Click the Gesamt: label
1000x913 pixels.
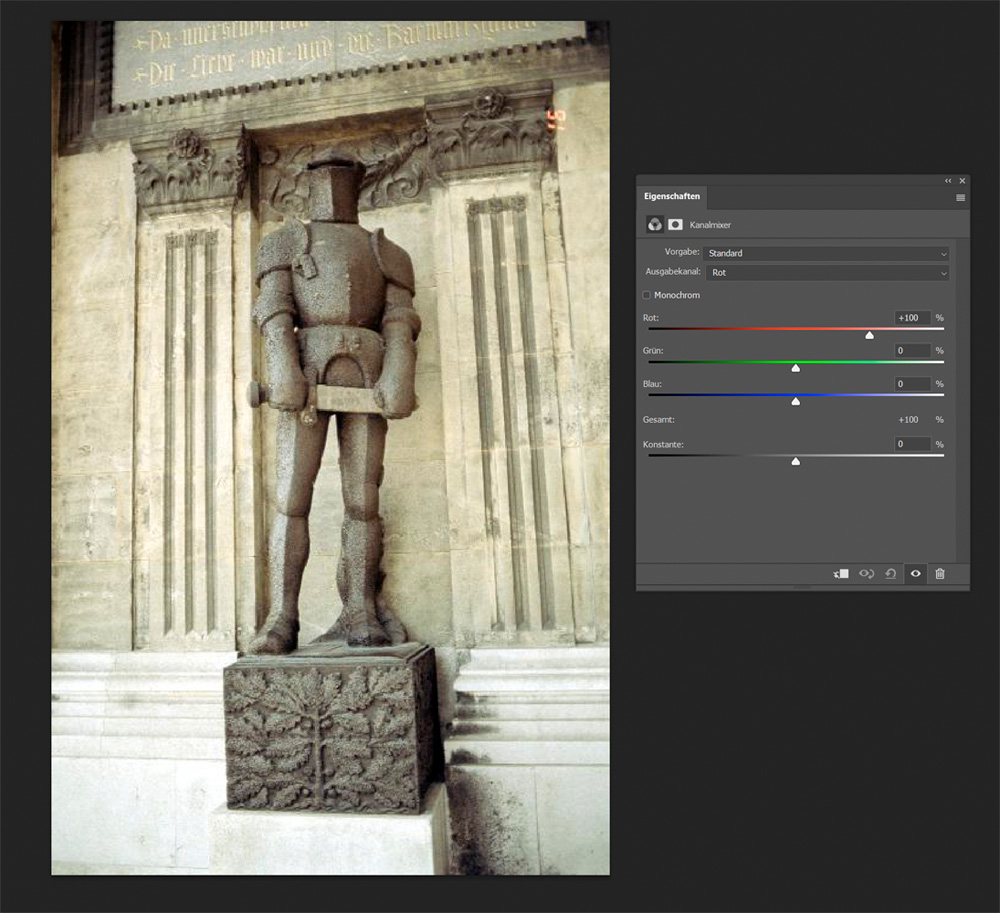click(x=659, y=420)
